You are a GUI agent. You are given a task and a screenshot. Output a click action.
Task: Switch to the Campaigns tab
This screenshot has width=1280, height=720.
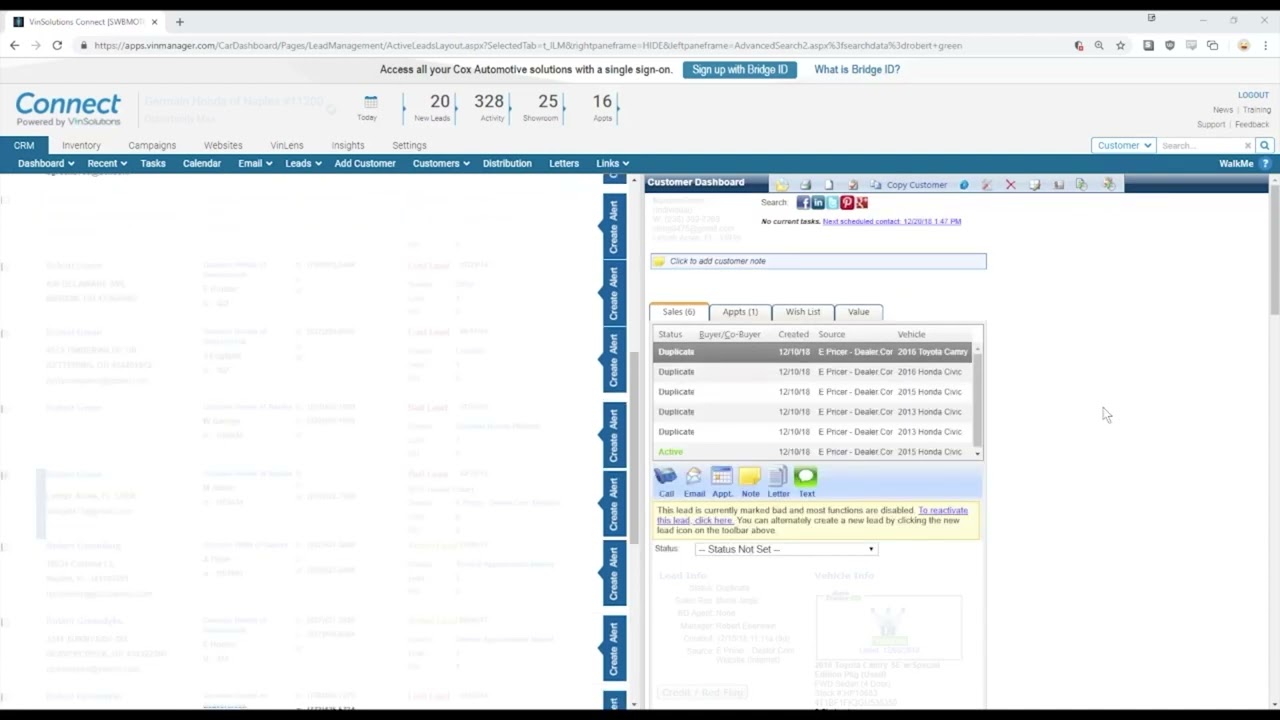[x=152, y=145]
